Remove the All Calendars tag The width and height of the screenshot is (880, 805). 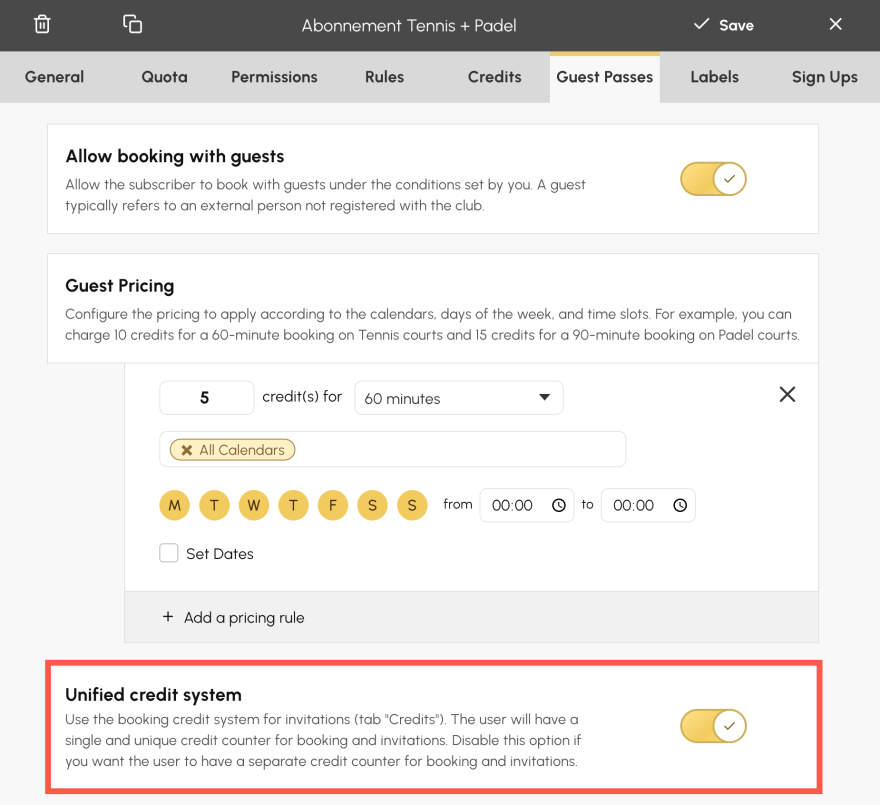[187, 450]
